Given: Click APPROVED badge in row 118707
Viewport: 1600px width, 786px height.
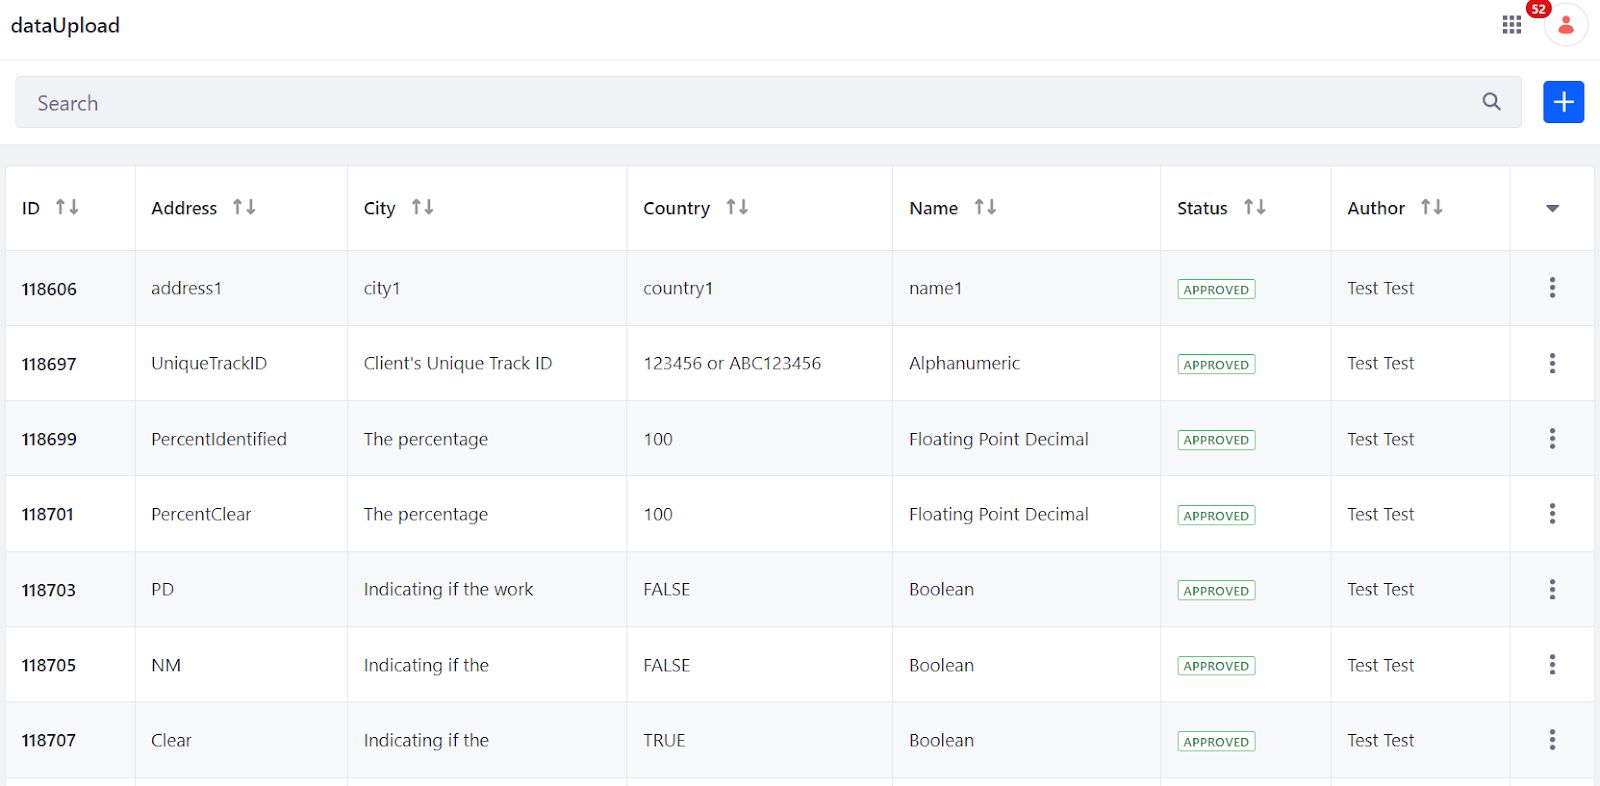Looking at the screenshot, I should click(1216, 741).
